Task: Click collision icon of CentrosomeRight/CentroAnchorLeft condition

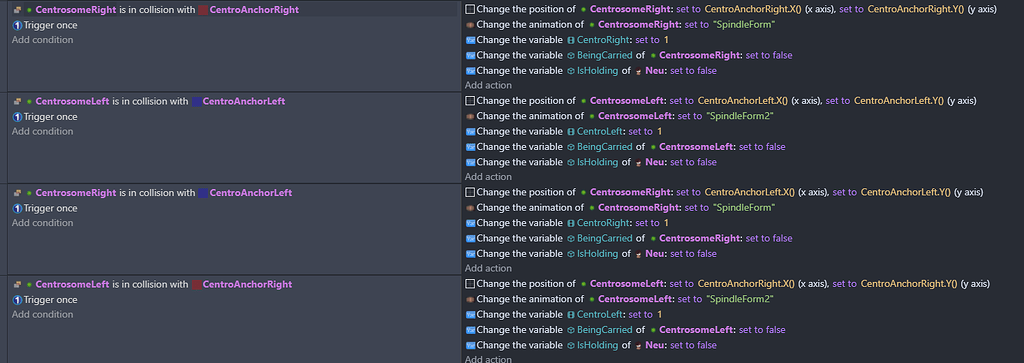Action: 18,193
